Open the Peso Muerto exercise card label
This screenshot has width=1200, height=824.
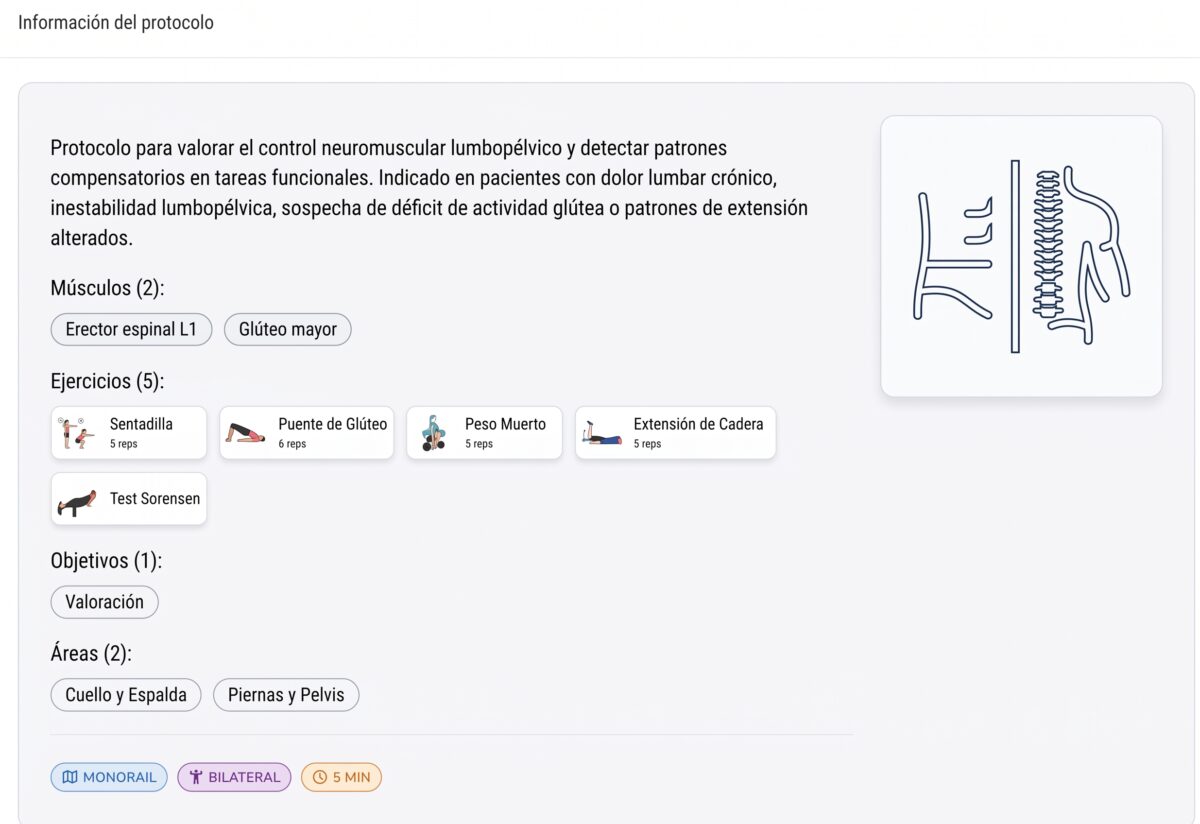tap(505, 424)
